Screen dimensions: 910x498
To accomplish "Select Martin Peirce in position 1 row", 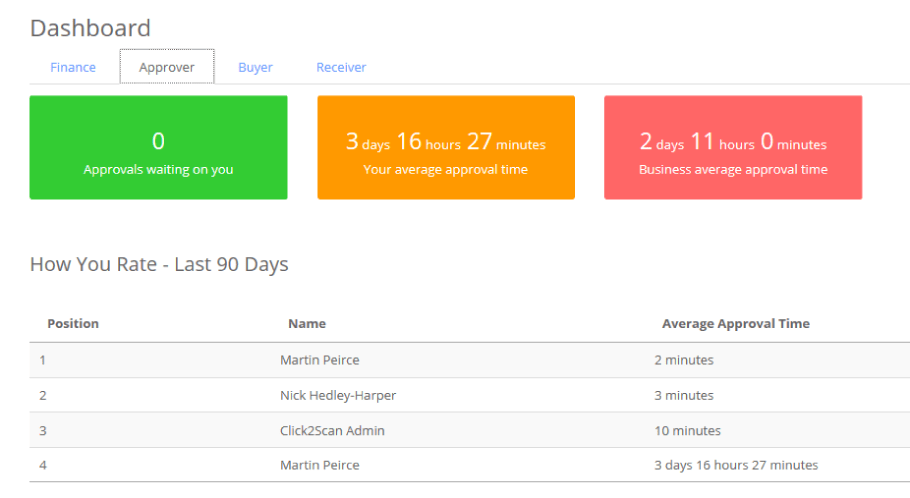I will pyautogui.click(x=320, y=360).
